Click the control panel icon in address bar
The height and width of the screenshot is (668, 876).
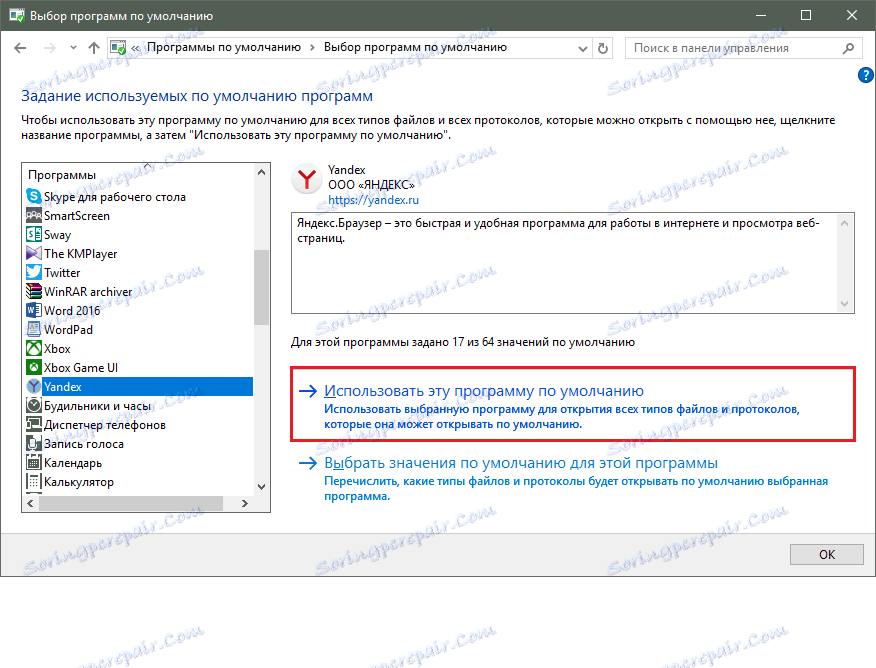(118, 48)
